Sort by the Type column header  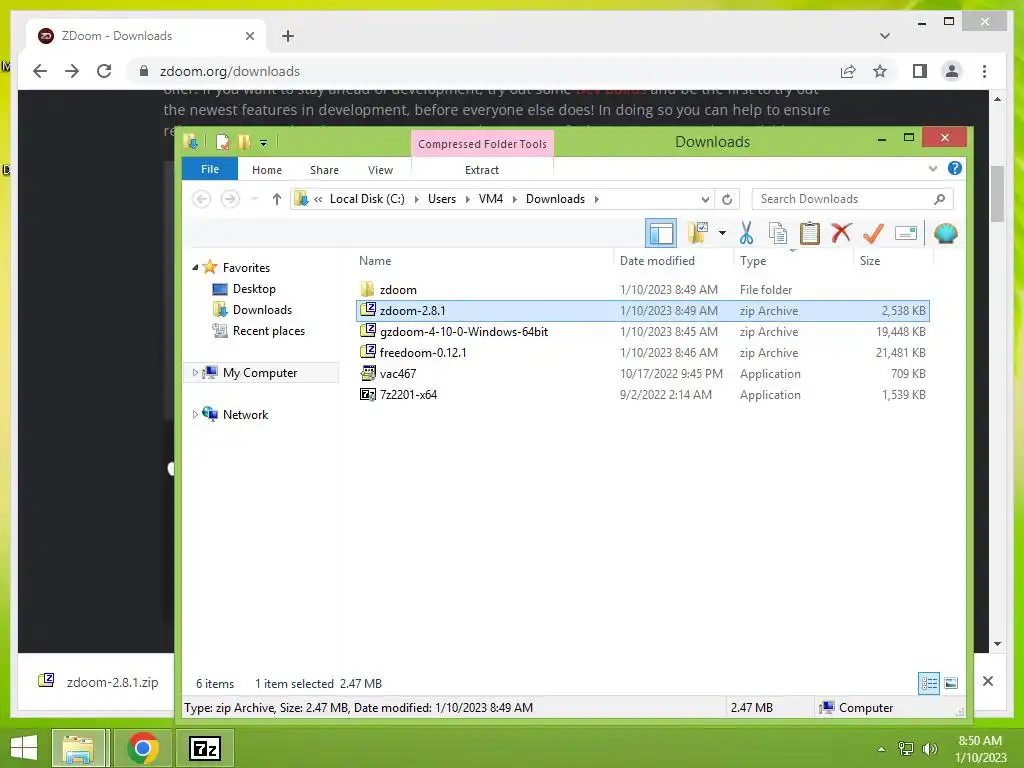coord(753,261)
